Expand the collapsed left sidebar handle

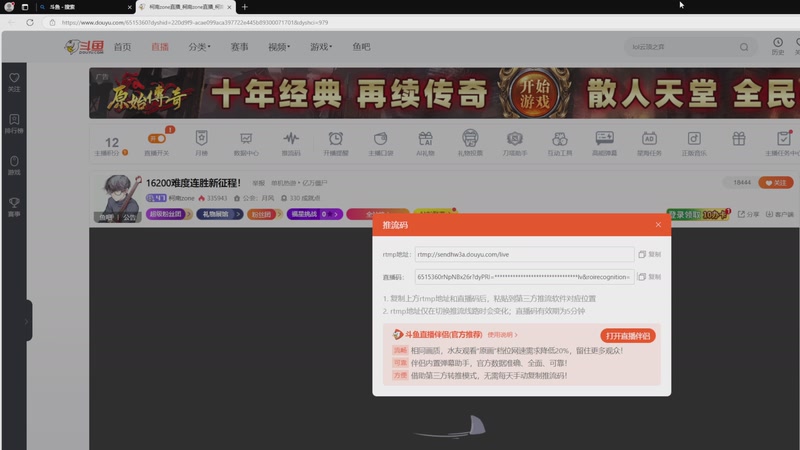pyautogui.click(x=26, y=321)
